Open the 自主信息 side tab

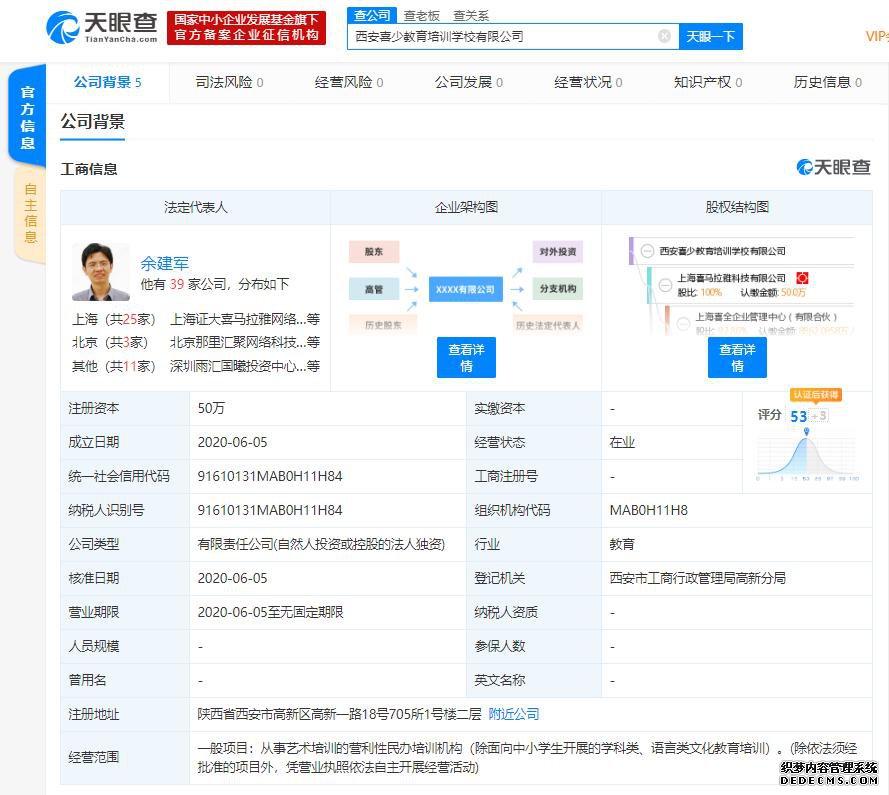(30, 213)
